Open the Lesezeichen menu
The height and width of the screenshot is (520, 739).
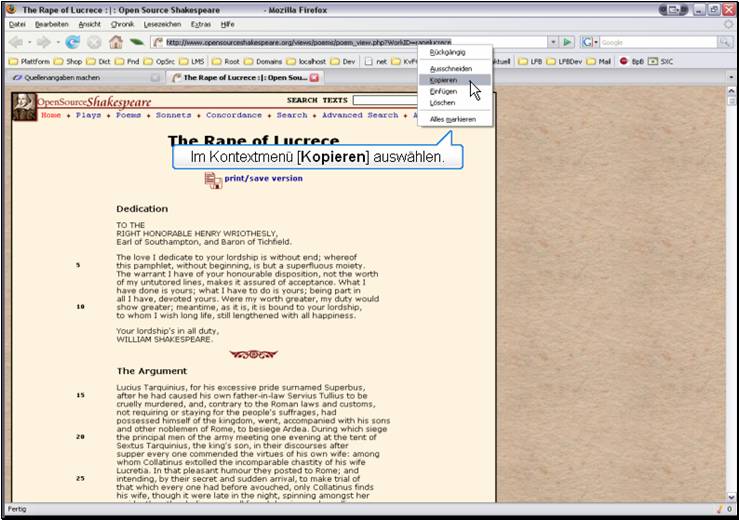pos(161,23)
